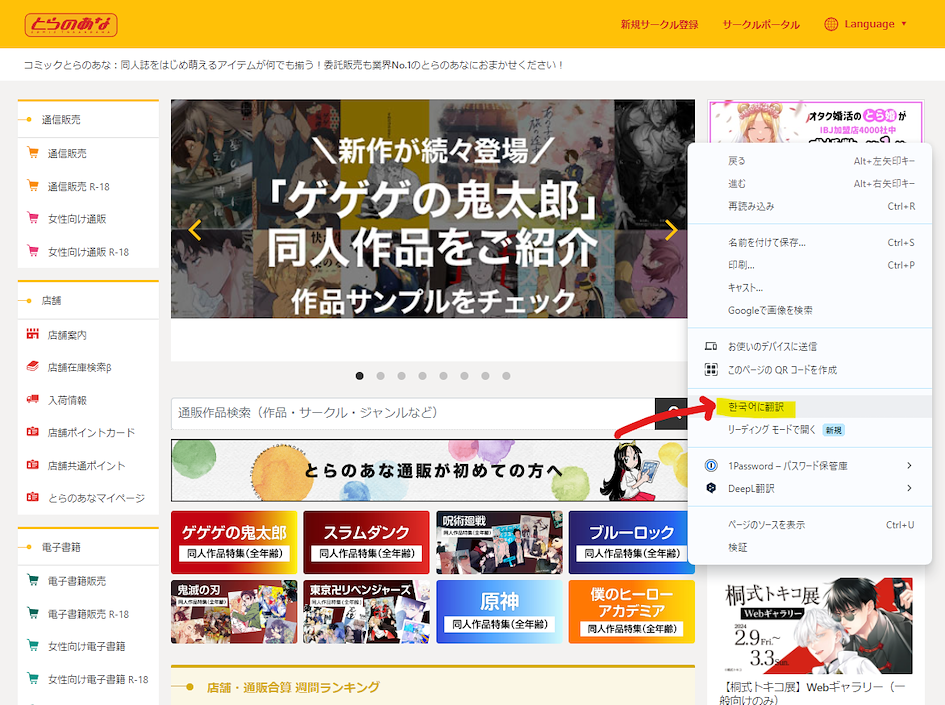
Task: Choose 進む in the context menu
Action: 809,184
